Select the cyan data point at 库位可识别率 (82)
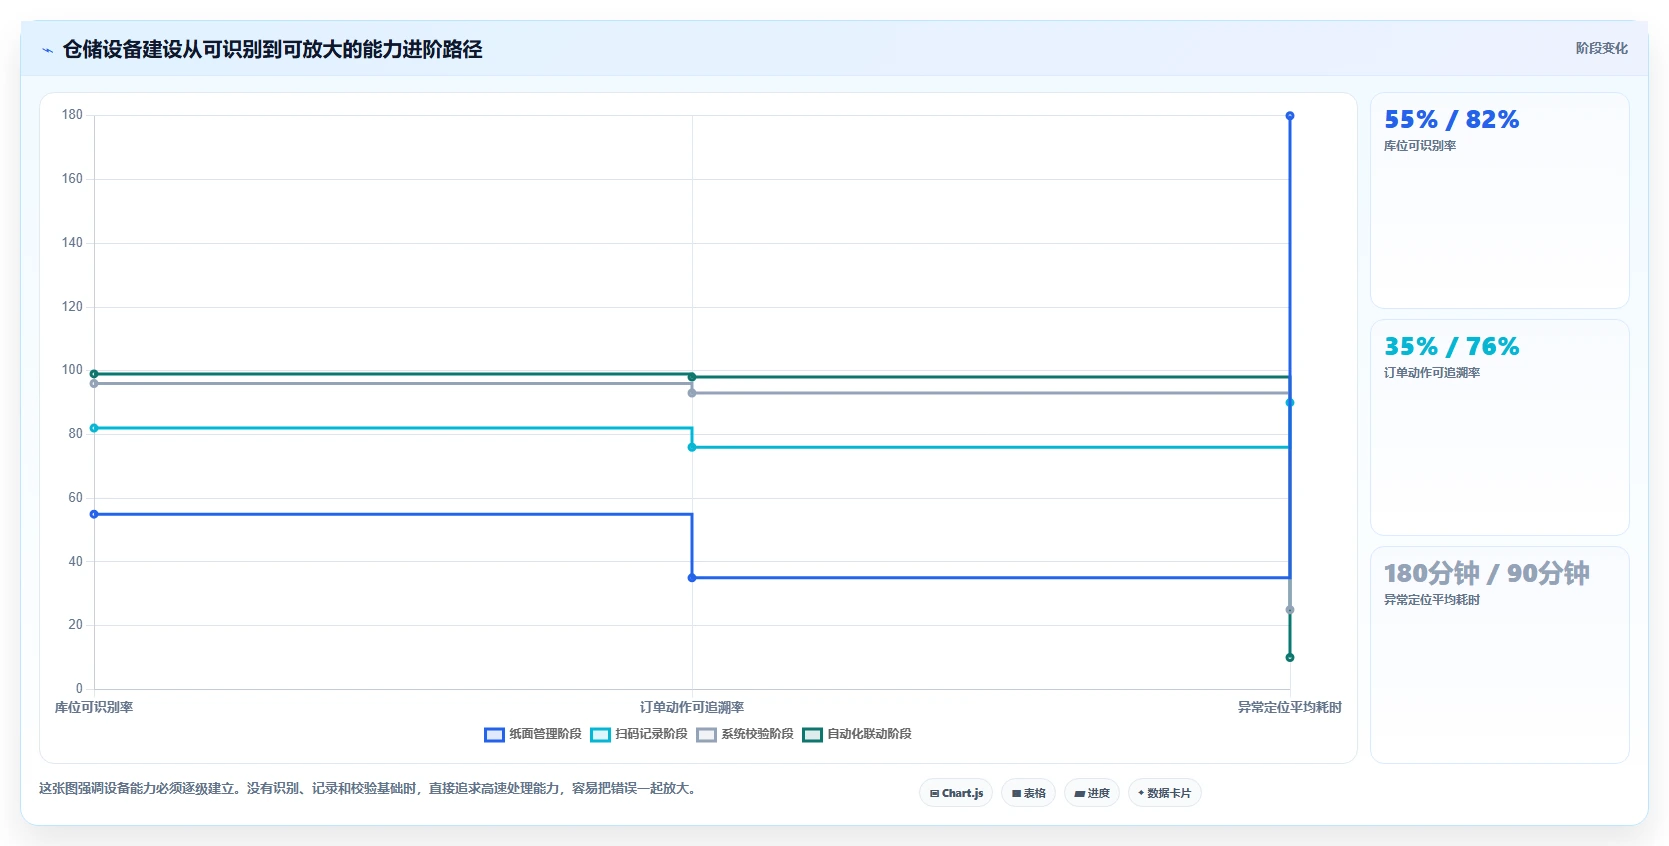This screenshot has width=1669, height=846. point(94,428)
